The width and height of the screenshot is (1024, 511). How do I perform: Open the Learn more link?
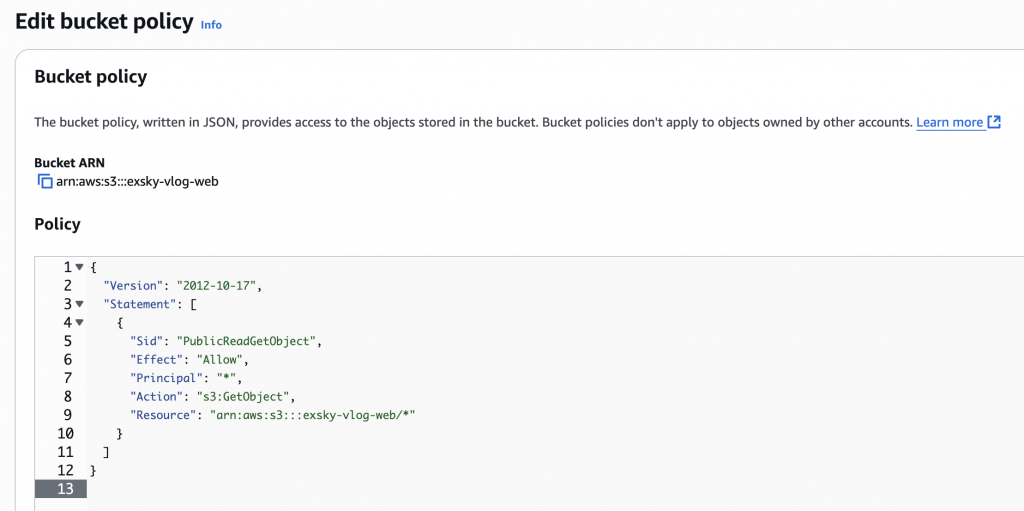(x=949, y=122)
